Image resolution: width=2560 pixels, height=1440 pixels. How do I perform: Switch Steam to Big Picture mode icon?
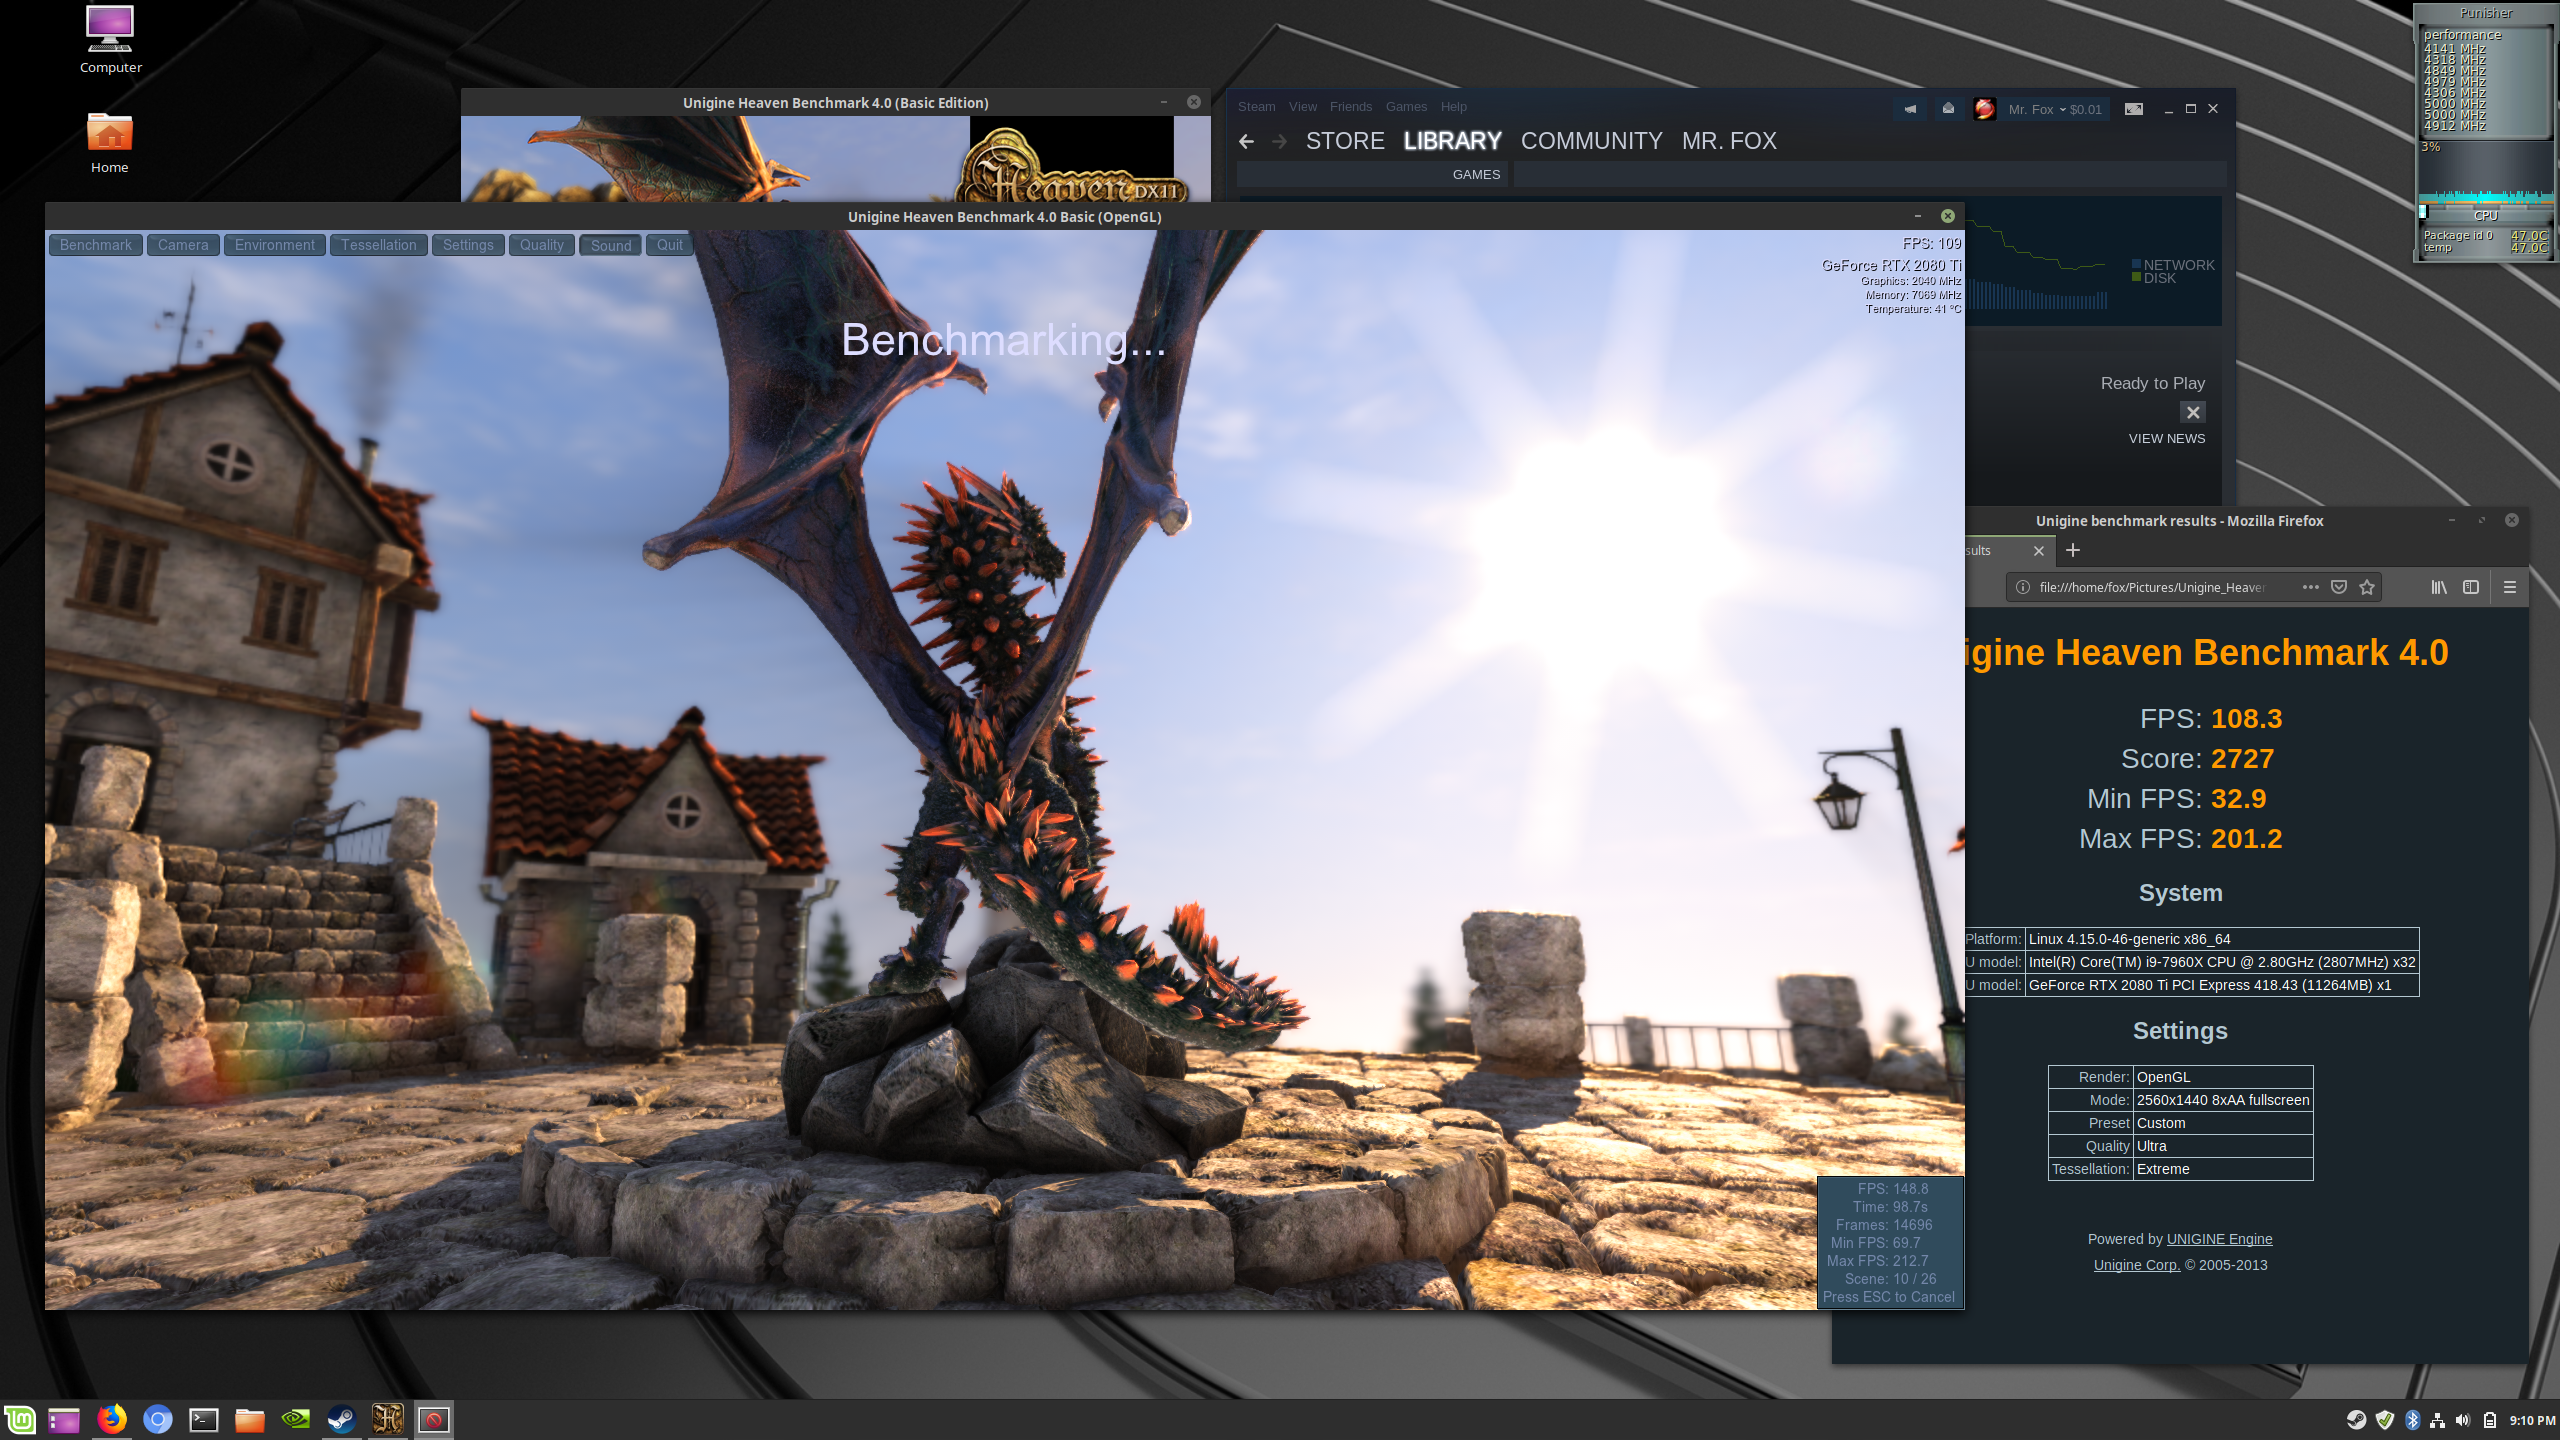click(2133, 109)
